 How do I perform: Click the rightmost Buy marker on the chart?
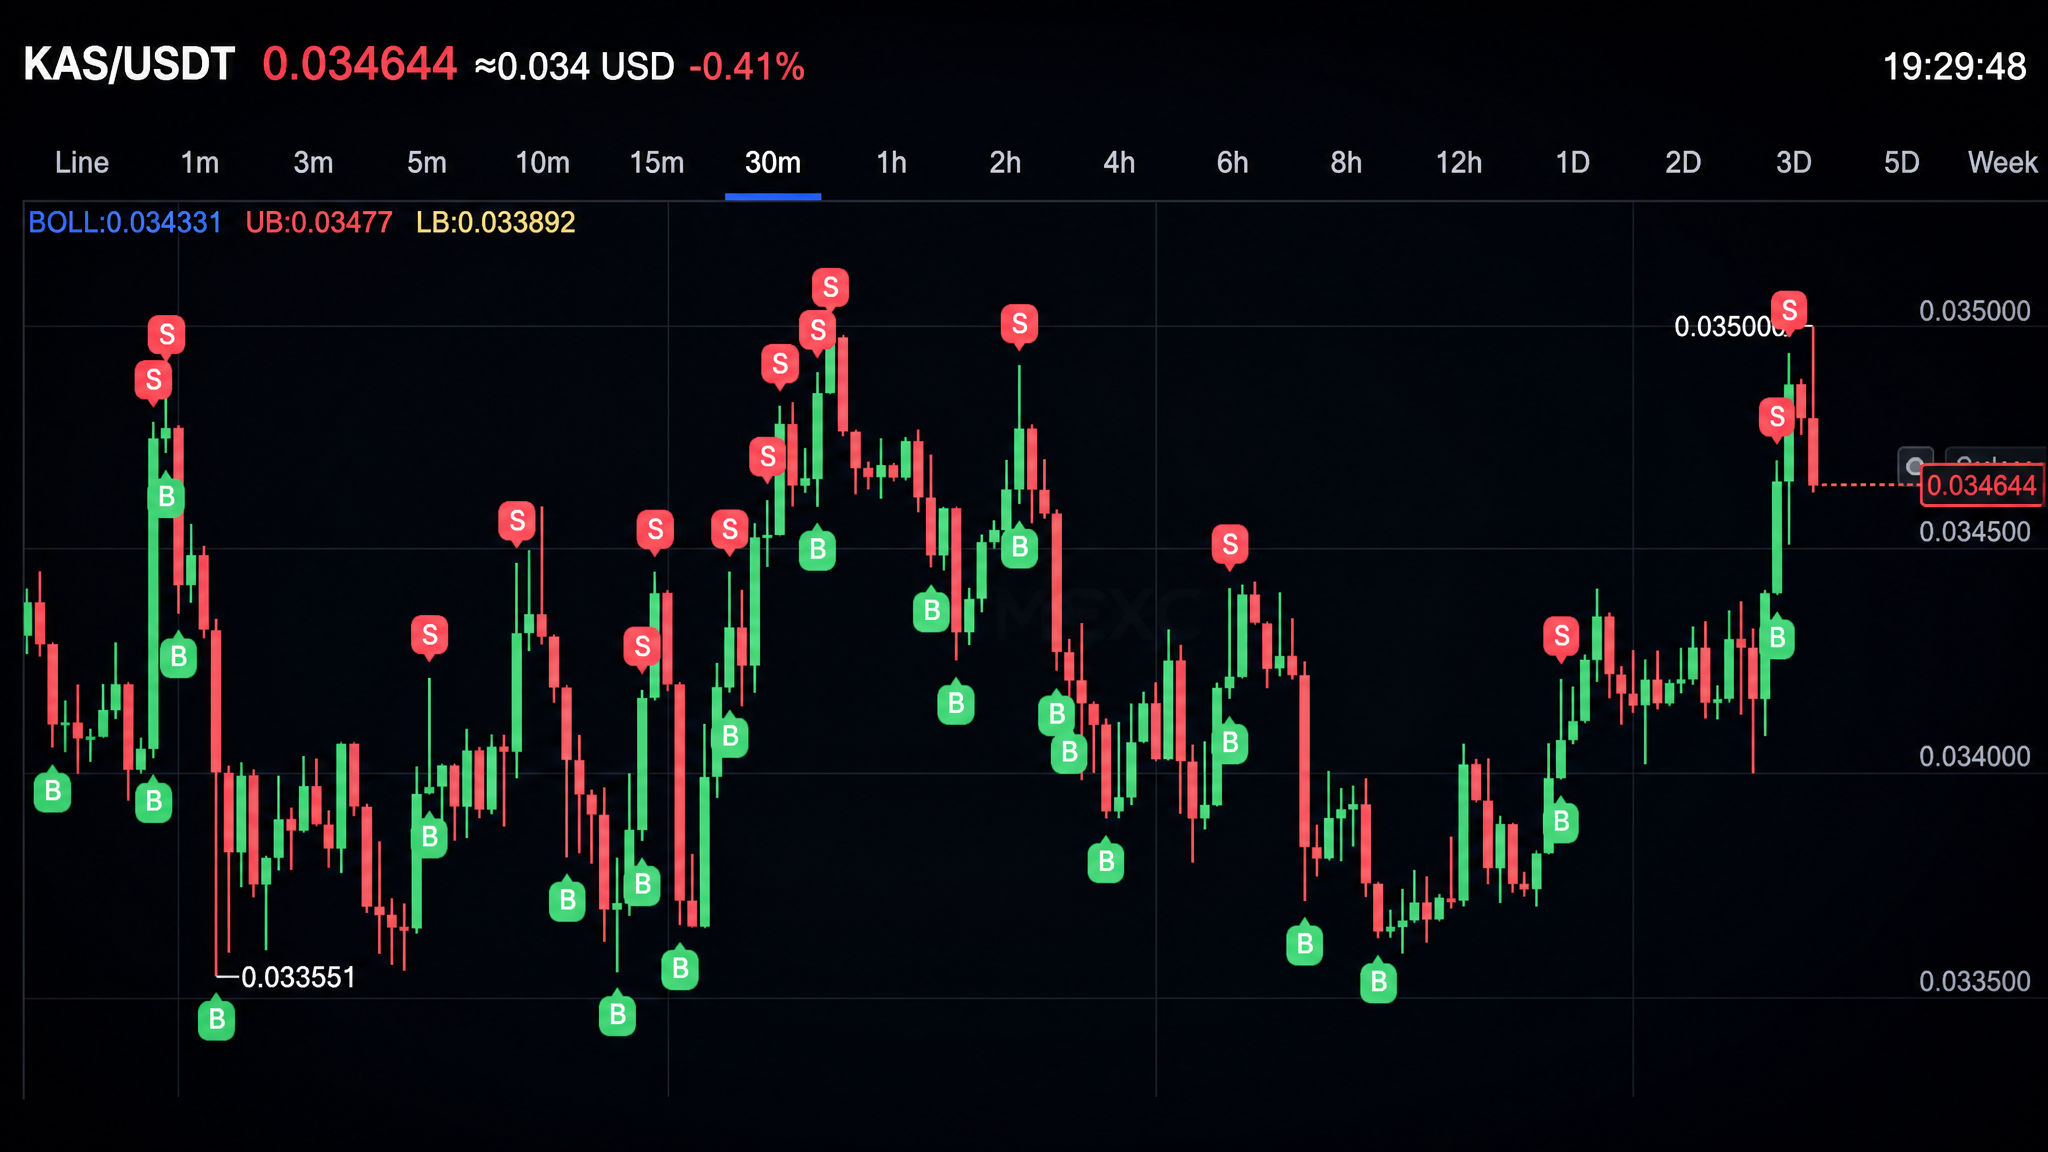point(1777,637)
